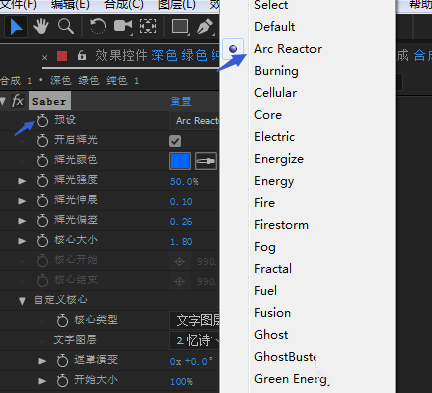Expand the 辉光强度 property

click(x=22, y=181)
